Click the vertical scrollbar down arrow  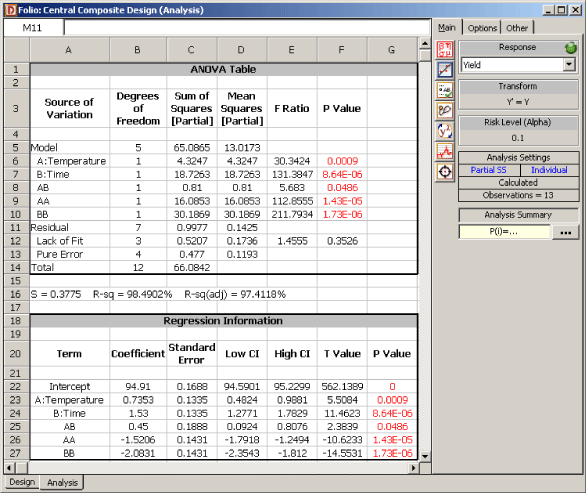click(x=425, y=456)
